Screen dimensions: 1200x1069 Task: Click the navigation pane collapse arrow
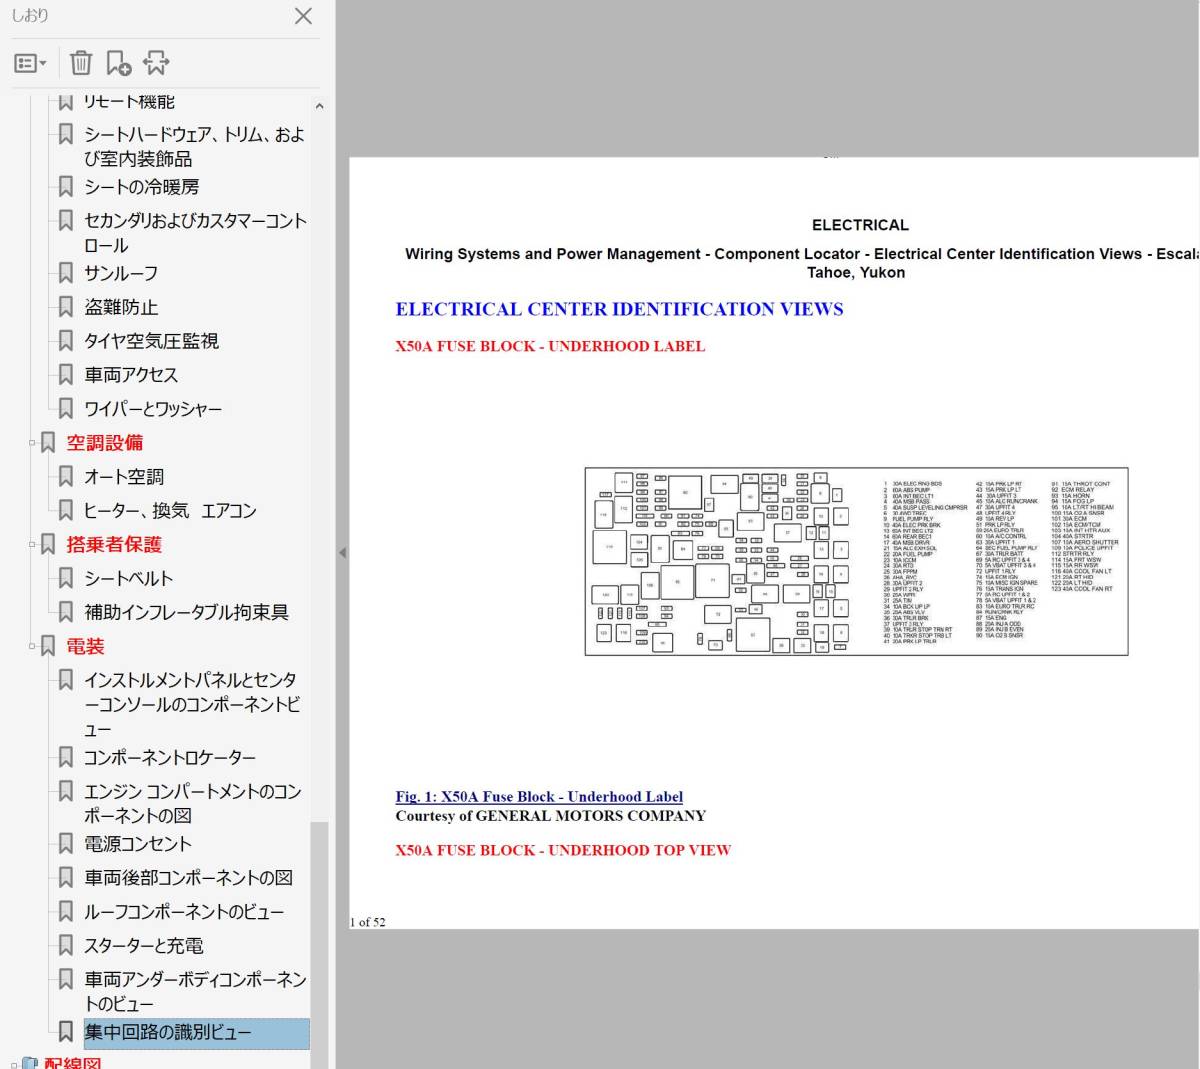[x=342, y=552]
